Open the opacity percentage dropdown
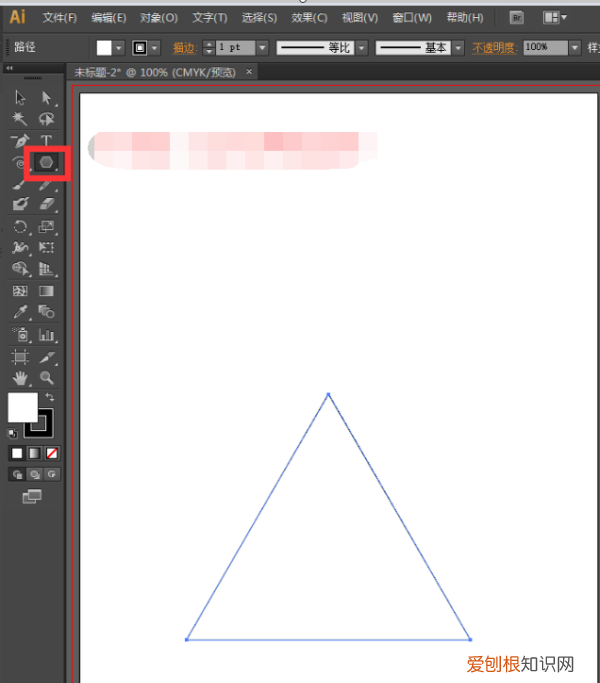The height and width of the screenshot is (683, 600). pos(574,47)
